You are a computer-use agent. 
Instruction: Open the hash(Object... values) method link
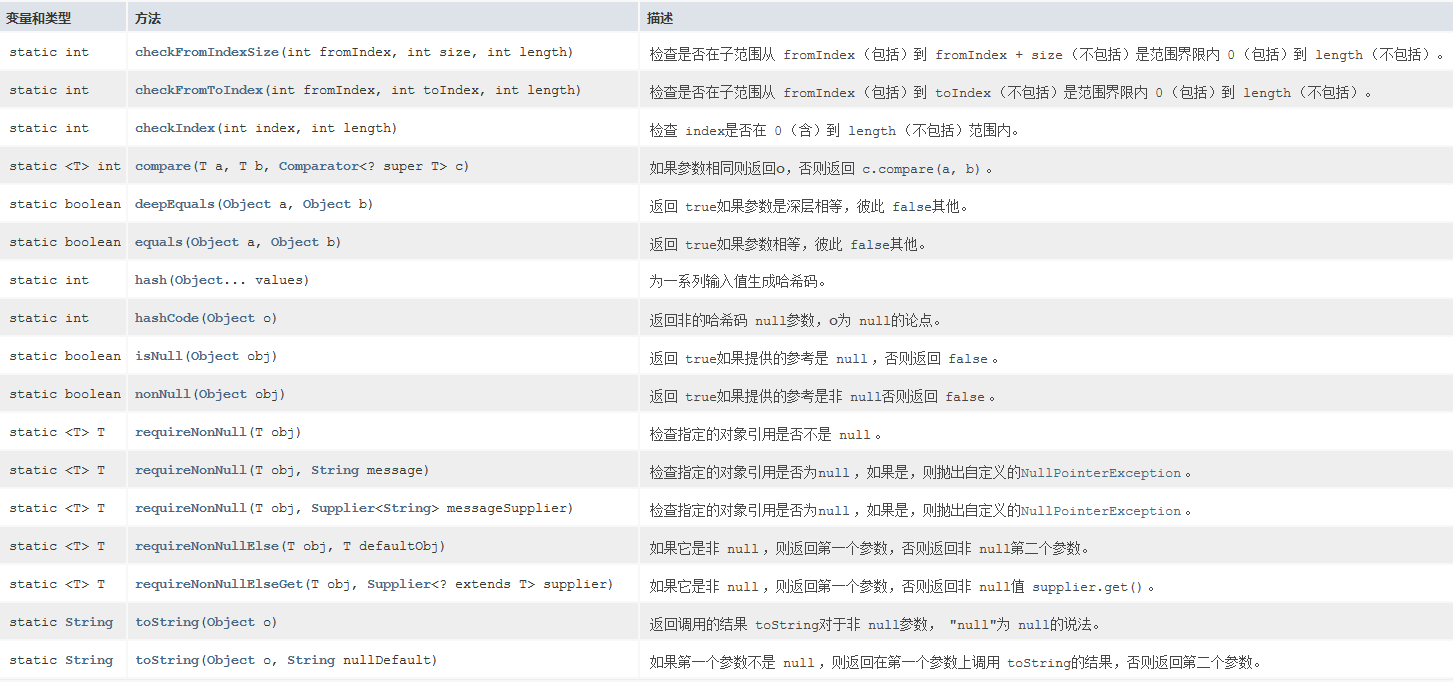150,280
